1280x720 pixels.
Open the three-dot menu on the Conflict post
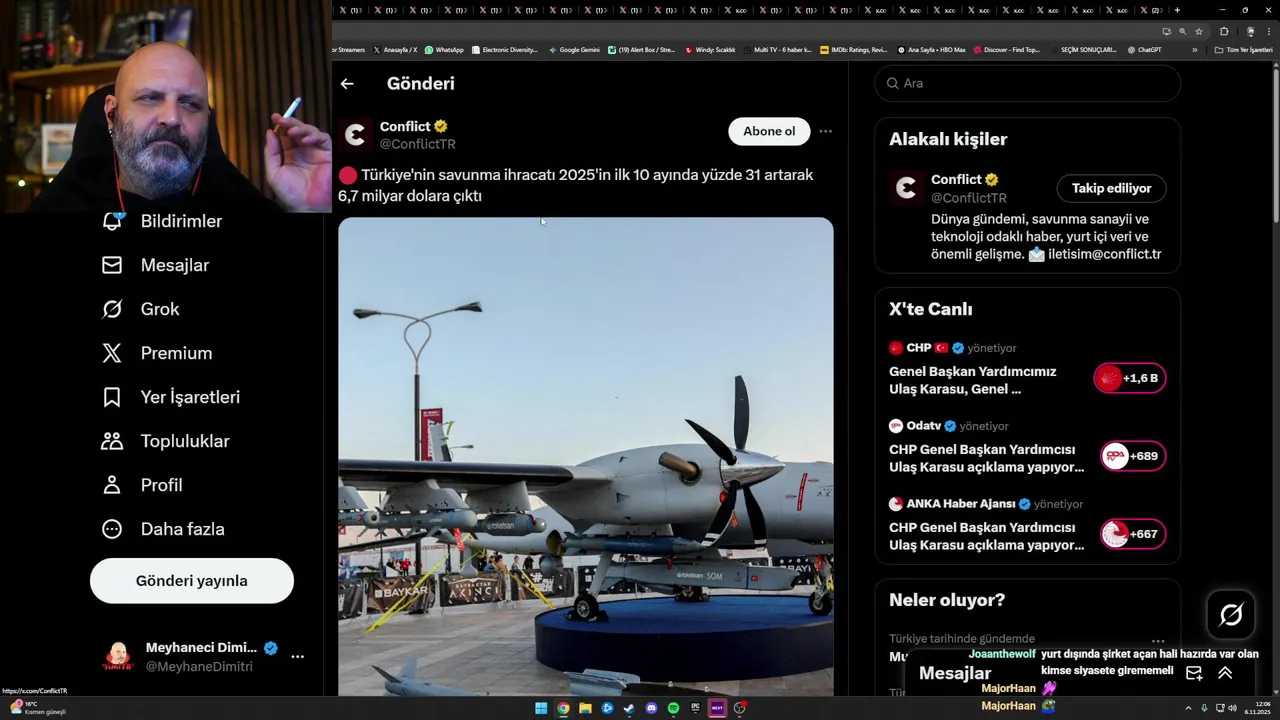click(x=825, y=131)
